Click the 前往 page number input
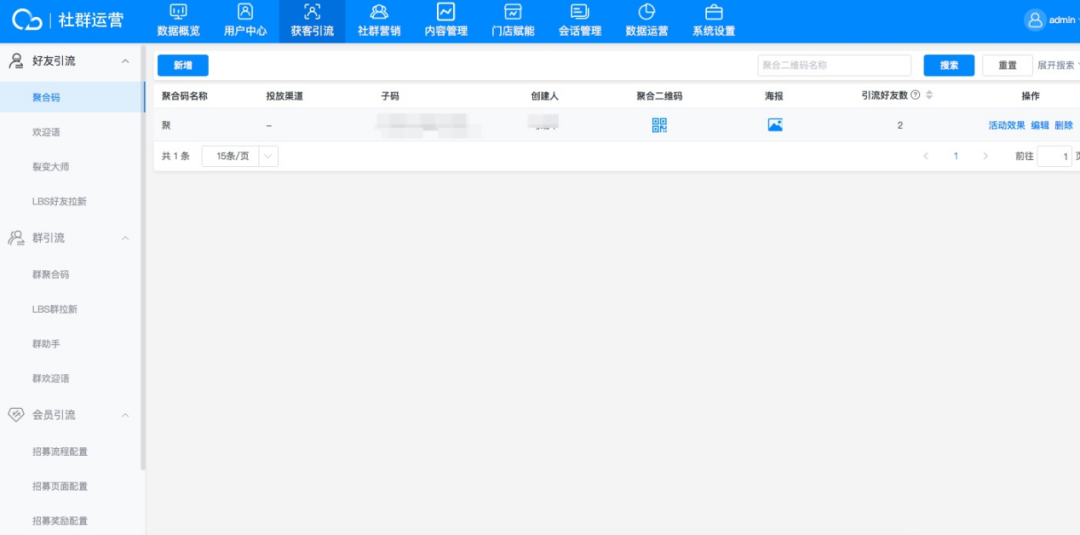This screenshot has width=1080, height=535. pyautogui.click(x=1055, y=156)
